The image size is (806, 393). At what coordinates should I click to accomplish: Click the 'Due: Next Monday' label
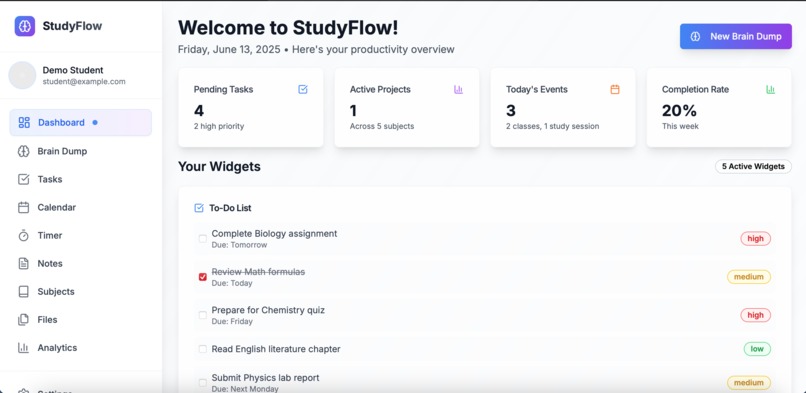point(245,389)
